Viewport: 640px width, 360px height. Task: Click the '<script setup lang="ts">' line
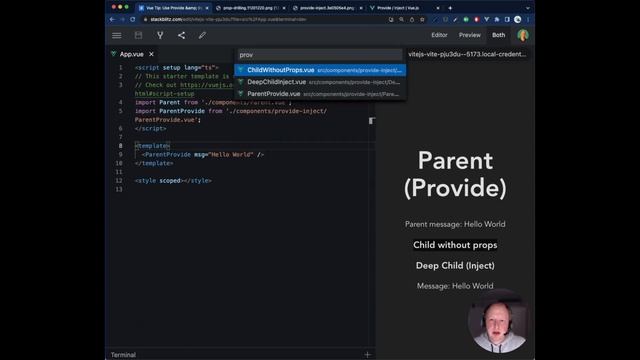[177, 68]
